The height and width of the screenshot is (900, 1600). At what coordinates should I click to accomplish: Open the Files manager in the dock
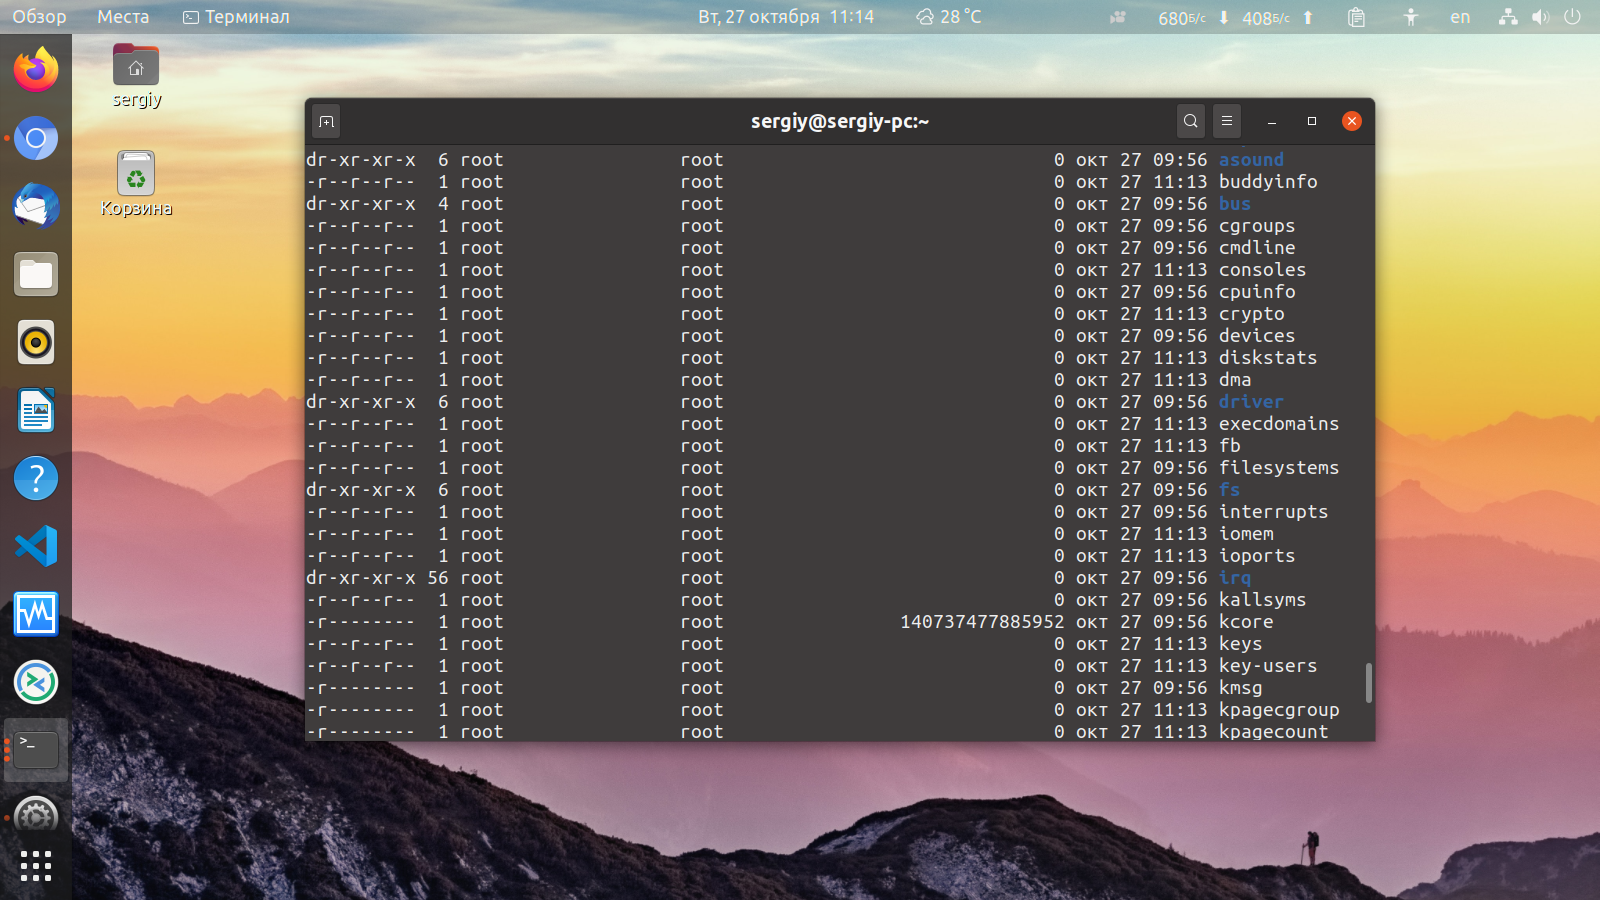coord(36,274)
